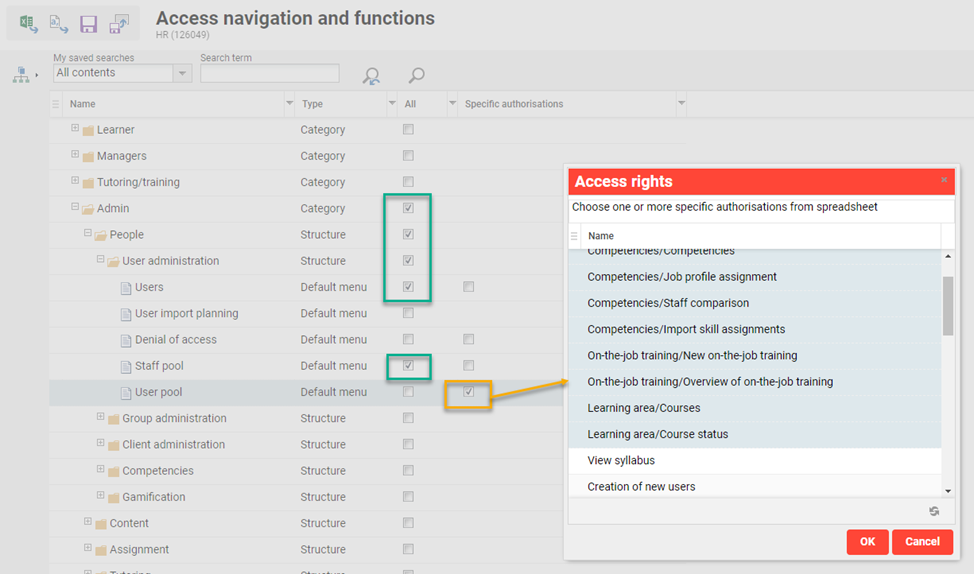
Task: Click refresh icon in Access rights dialog
Action: (x=933, y=511)
